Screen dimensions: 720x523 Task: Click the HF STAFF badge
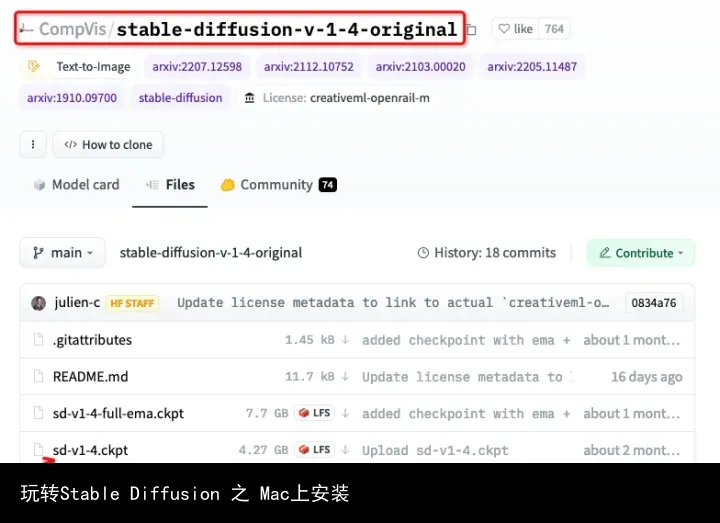click(132, 303)
